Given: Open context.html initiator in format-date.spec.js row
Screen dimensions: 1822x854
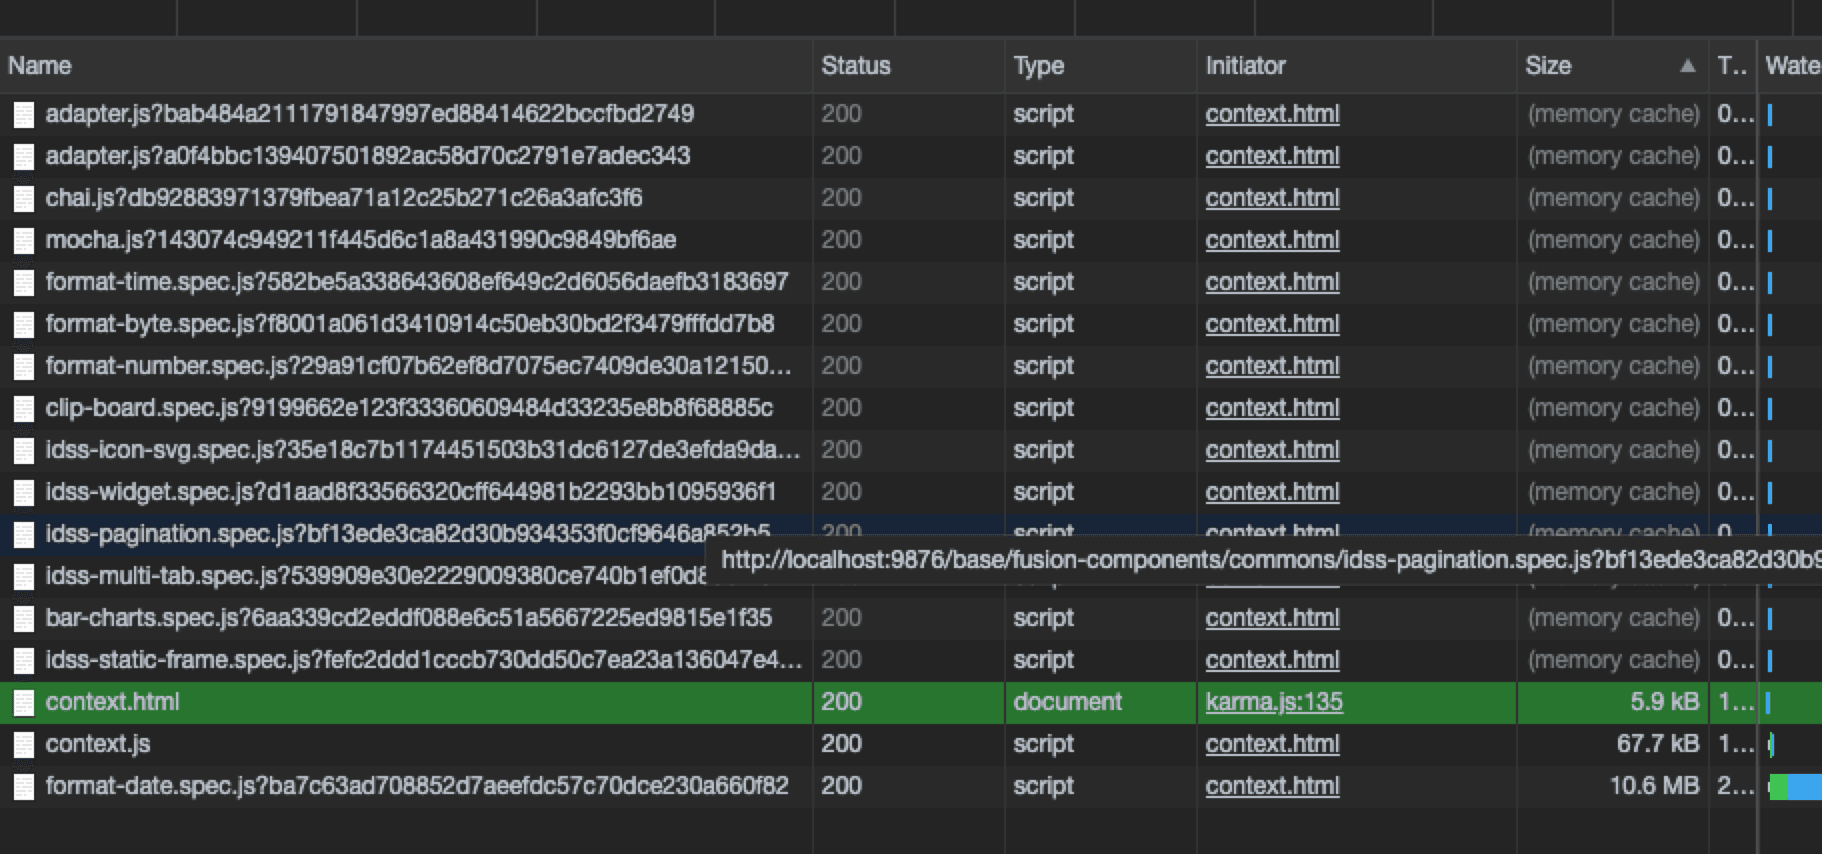Looking at the screenshot, I should 1272,786.
